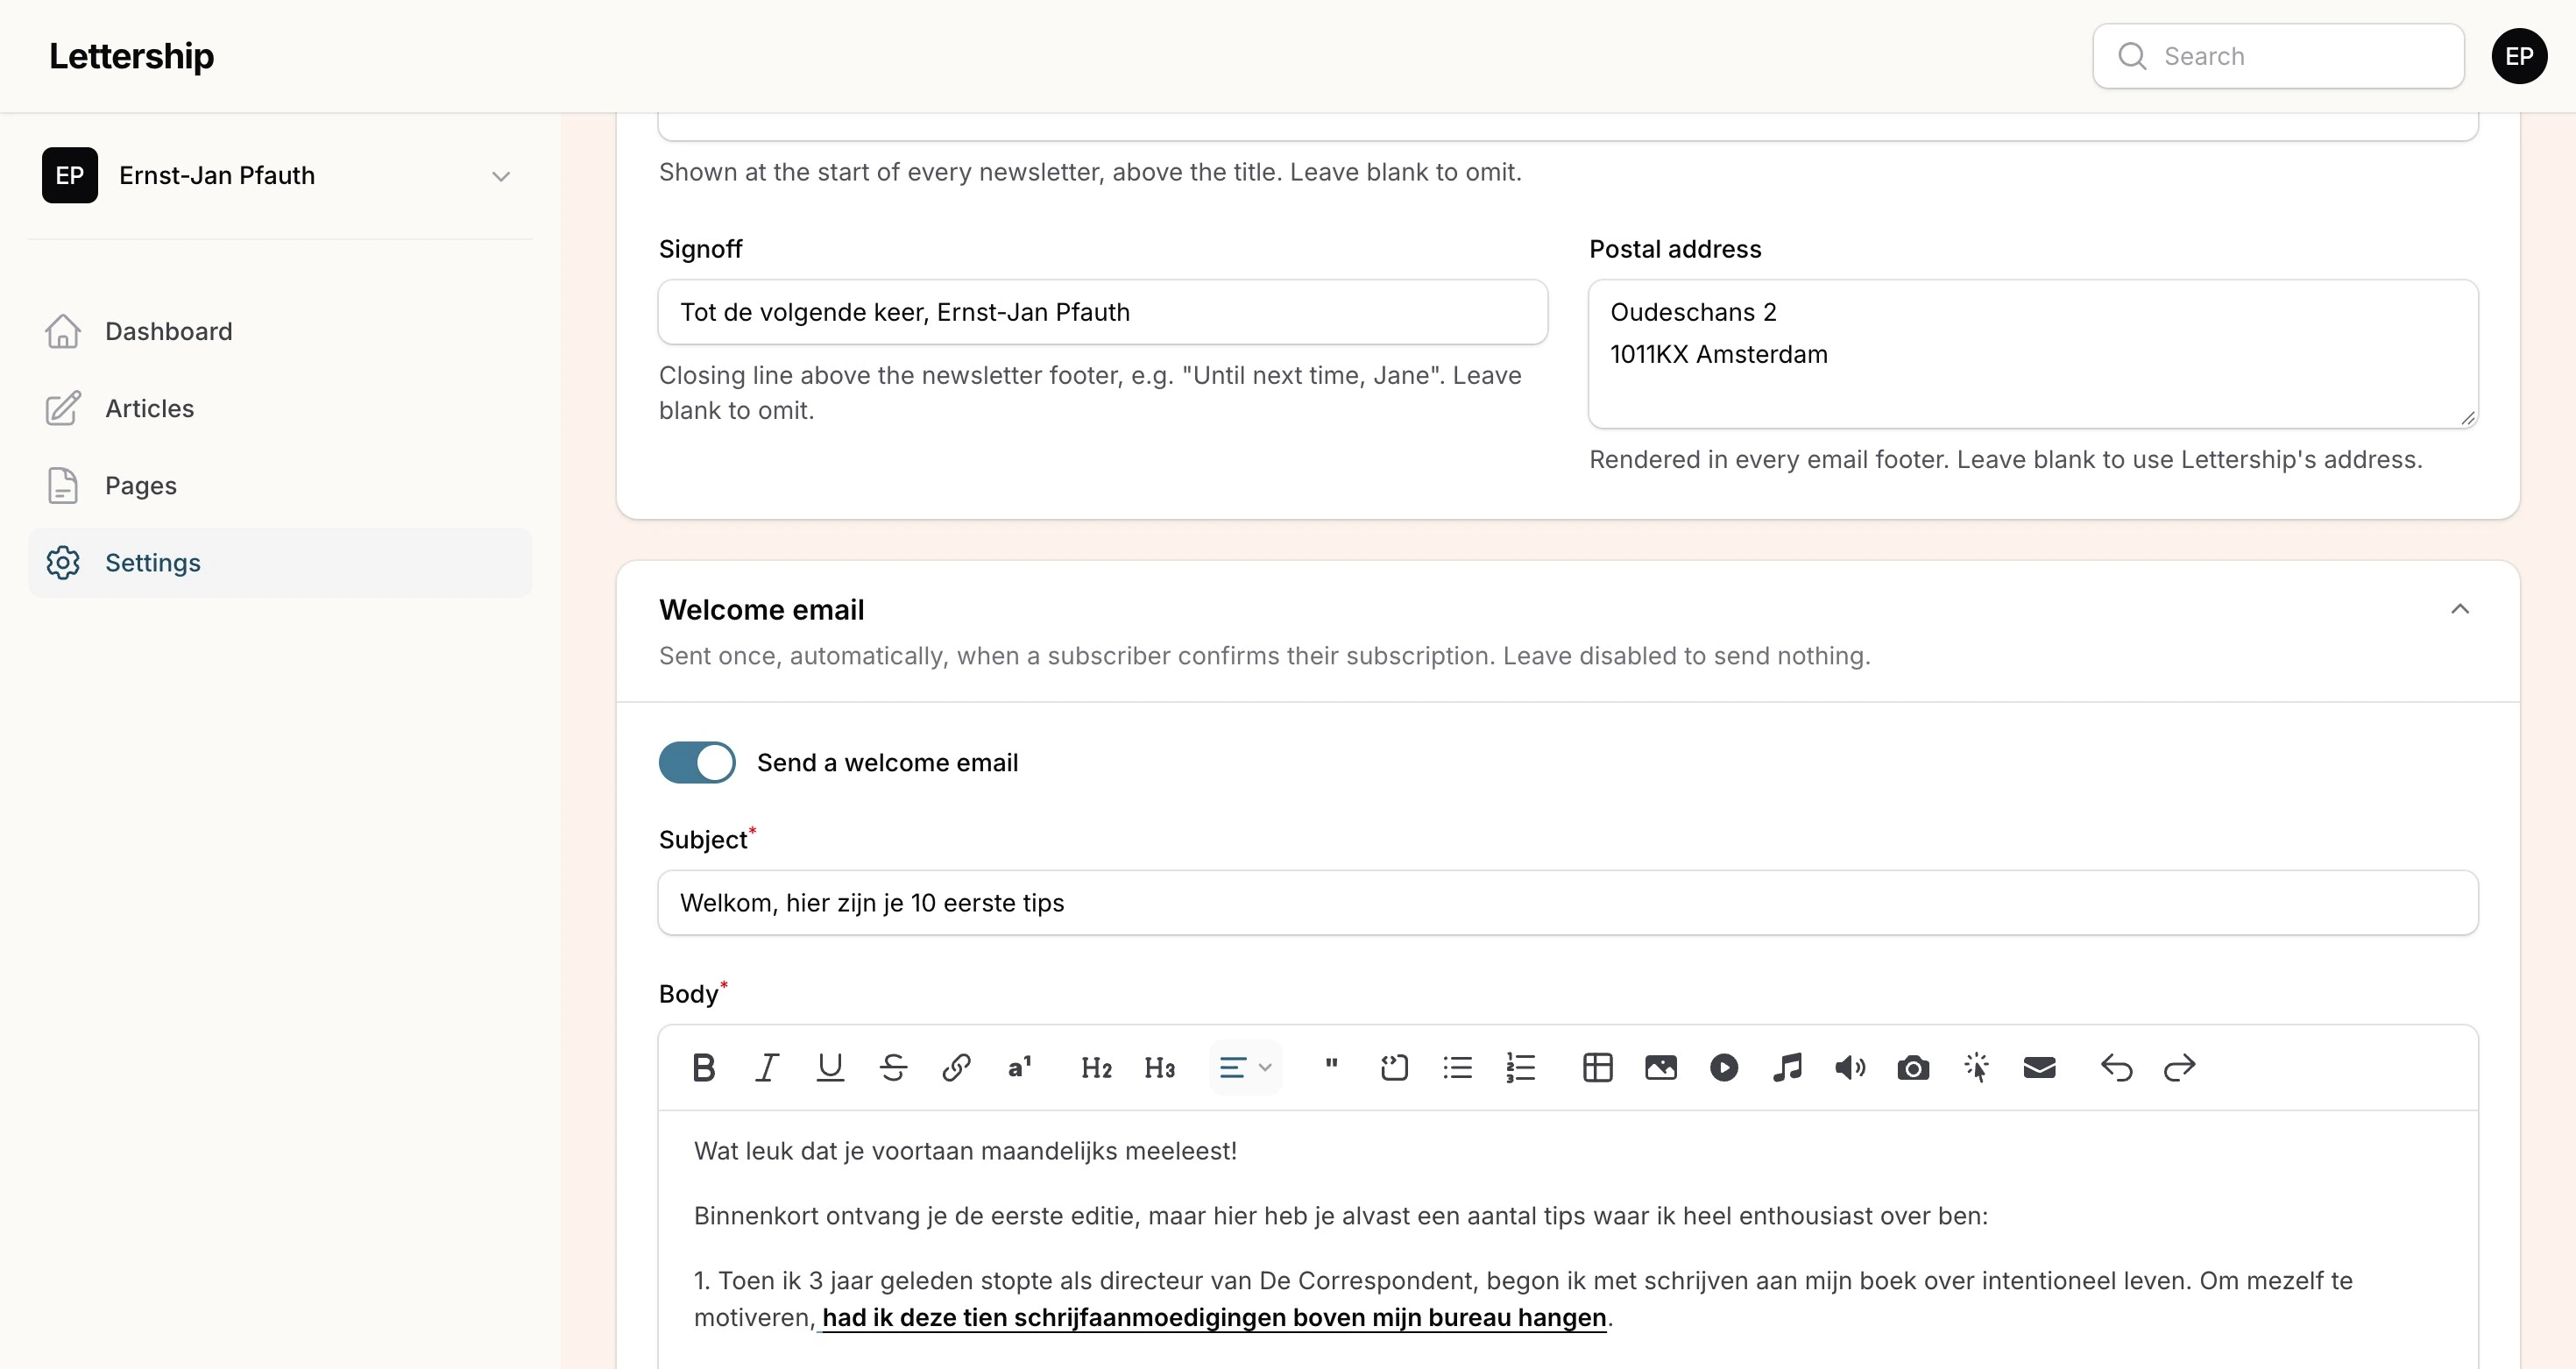Click the envelope icon in the toolbar
Image resolution: width=2576 pixels, height=1369 pixels.
point(2039,1067)
